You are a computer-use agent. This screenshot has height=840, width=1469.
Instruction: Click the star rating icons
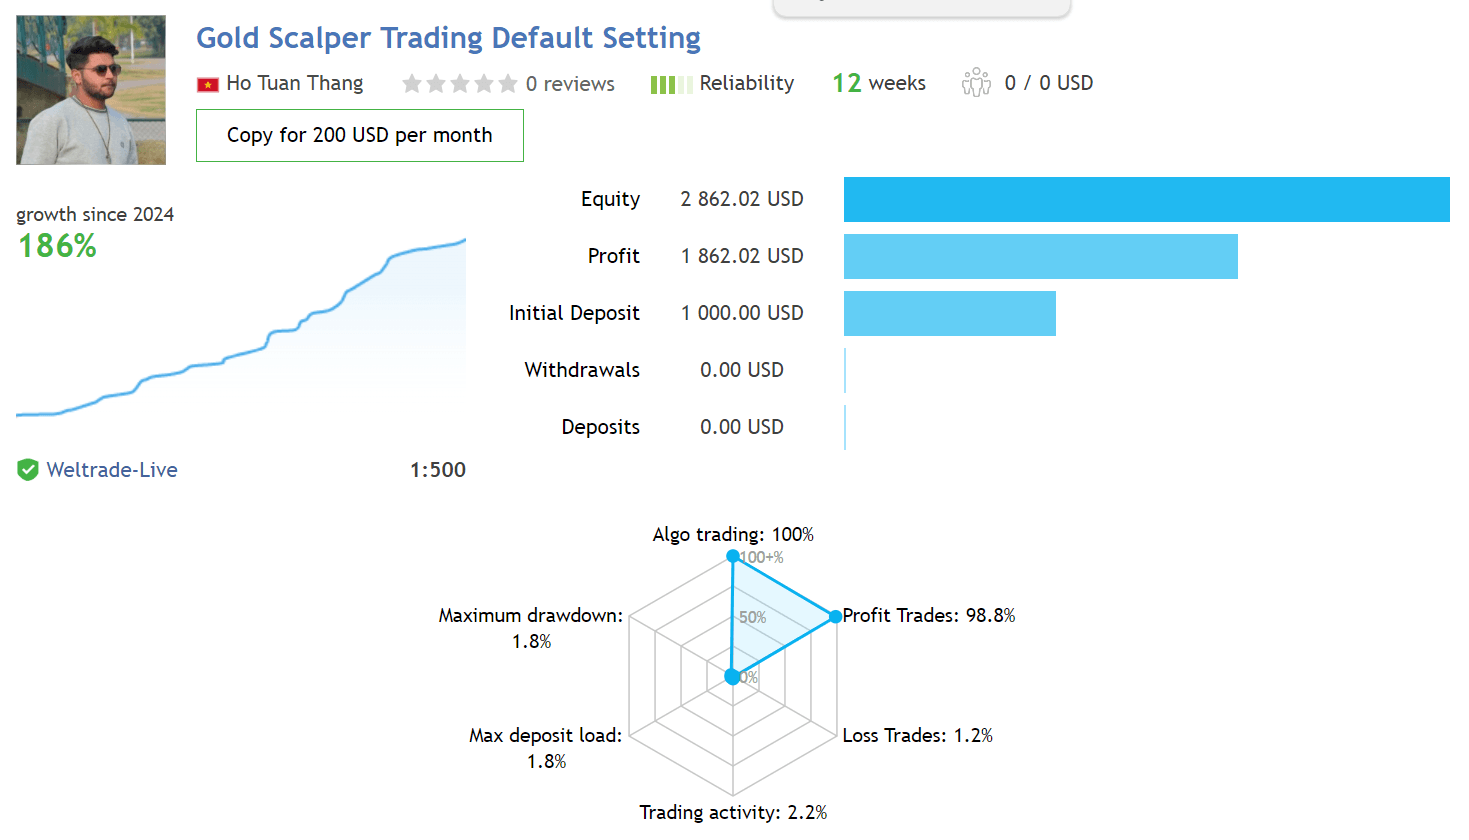tap(460, 84)
